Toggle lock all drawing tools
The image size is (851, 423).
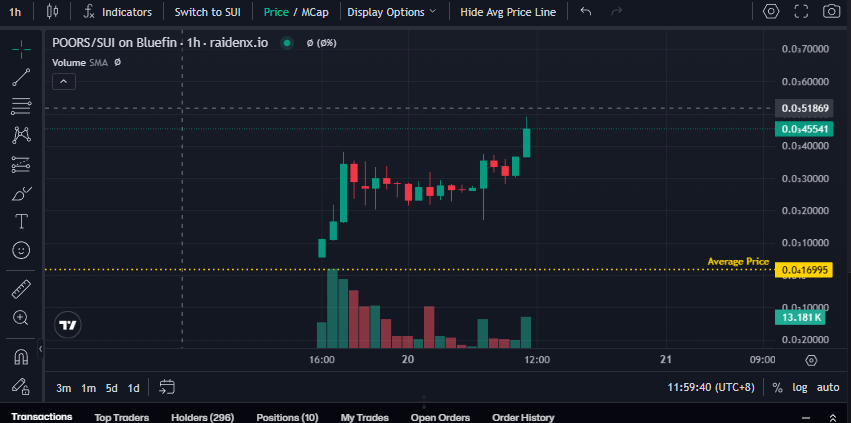pyautogui.click(x=21, y=386)
